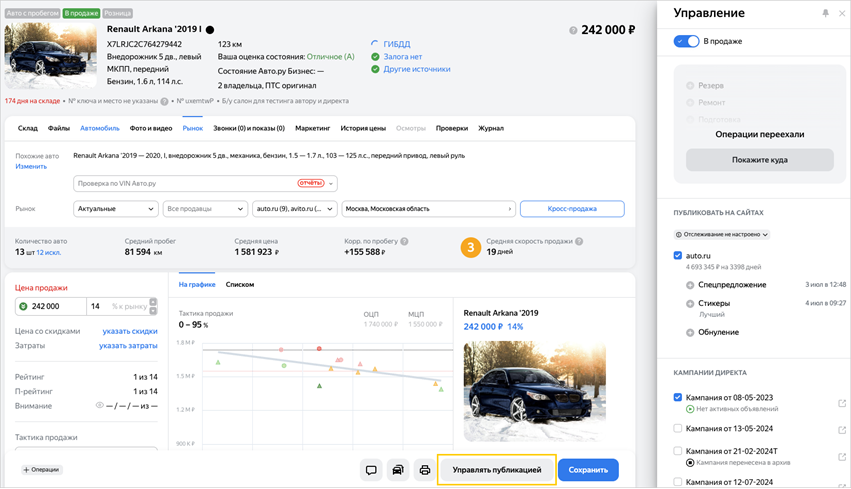Open the Все продавцы dropdown
Viewport: 851px width, 489px height.
(205, 209)
